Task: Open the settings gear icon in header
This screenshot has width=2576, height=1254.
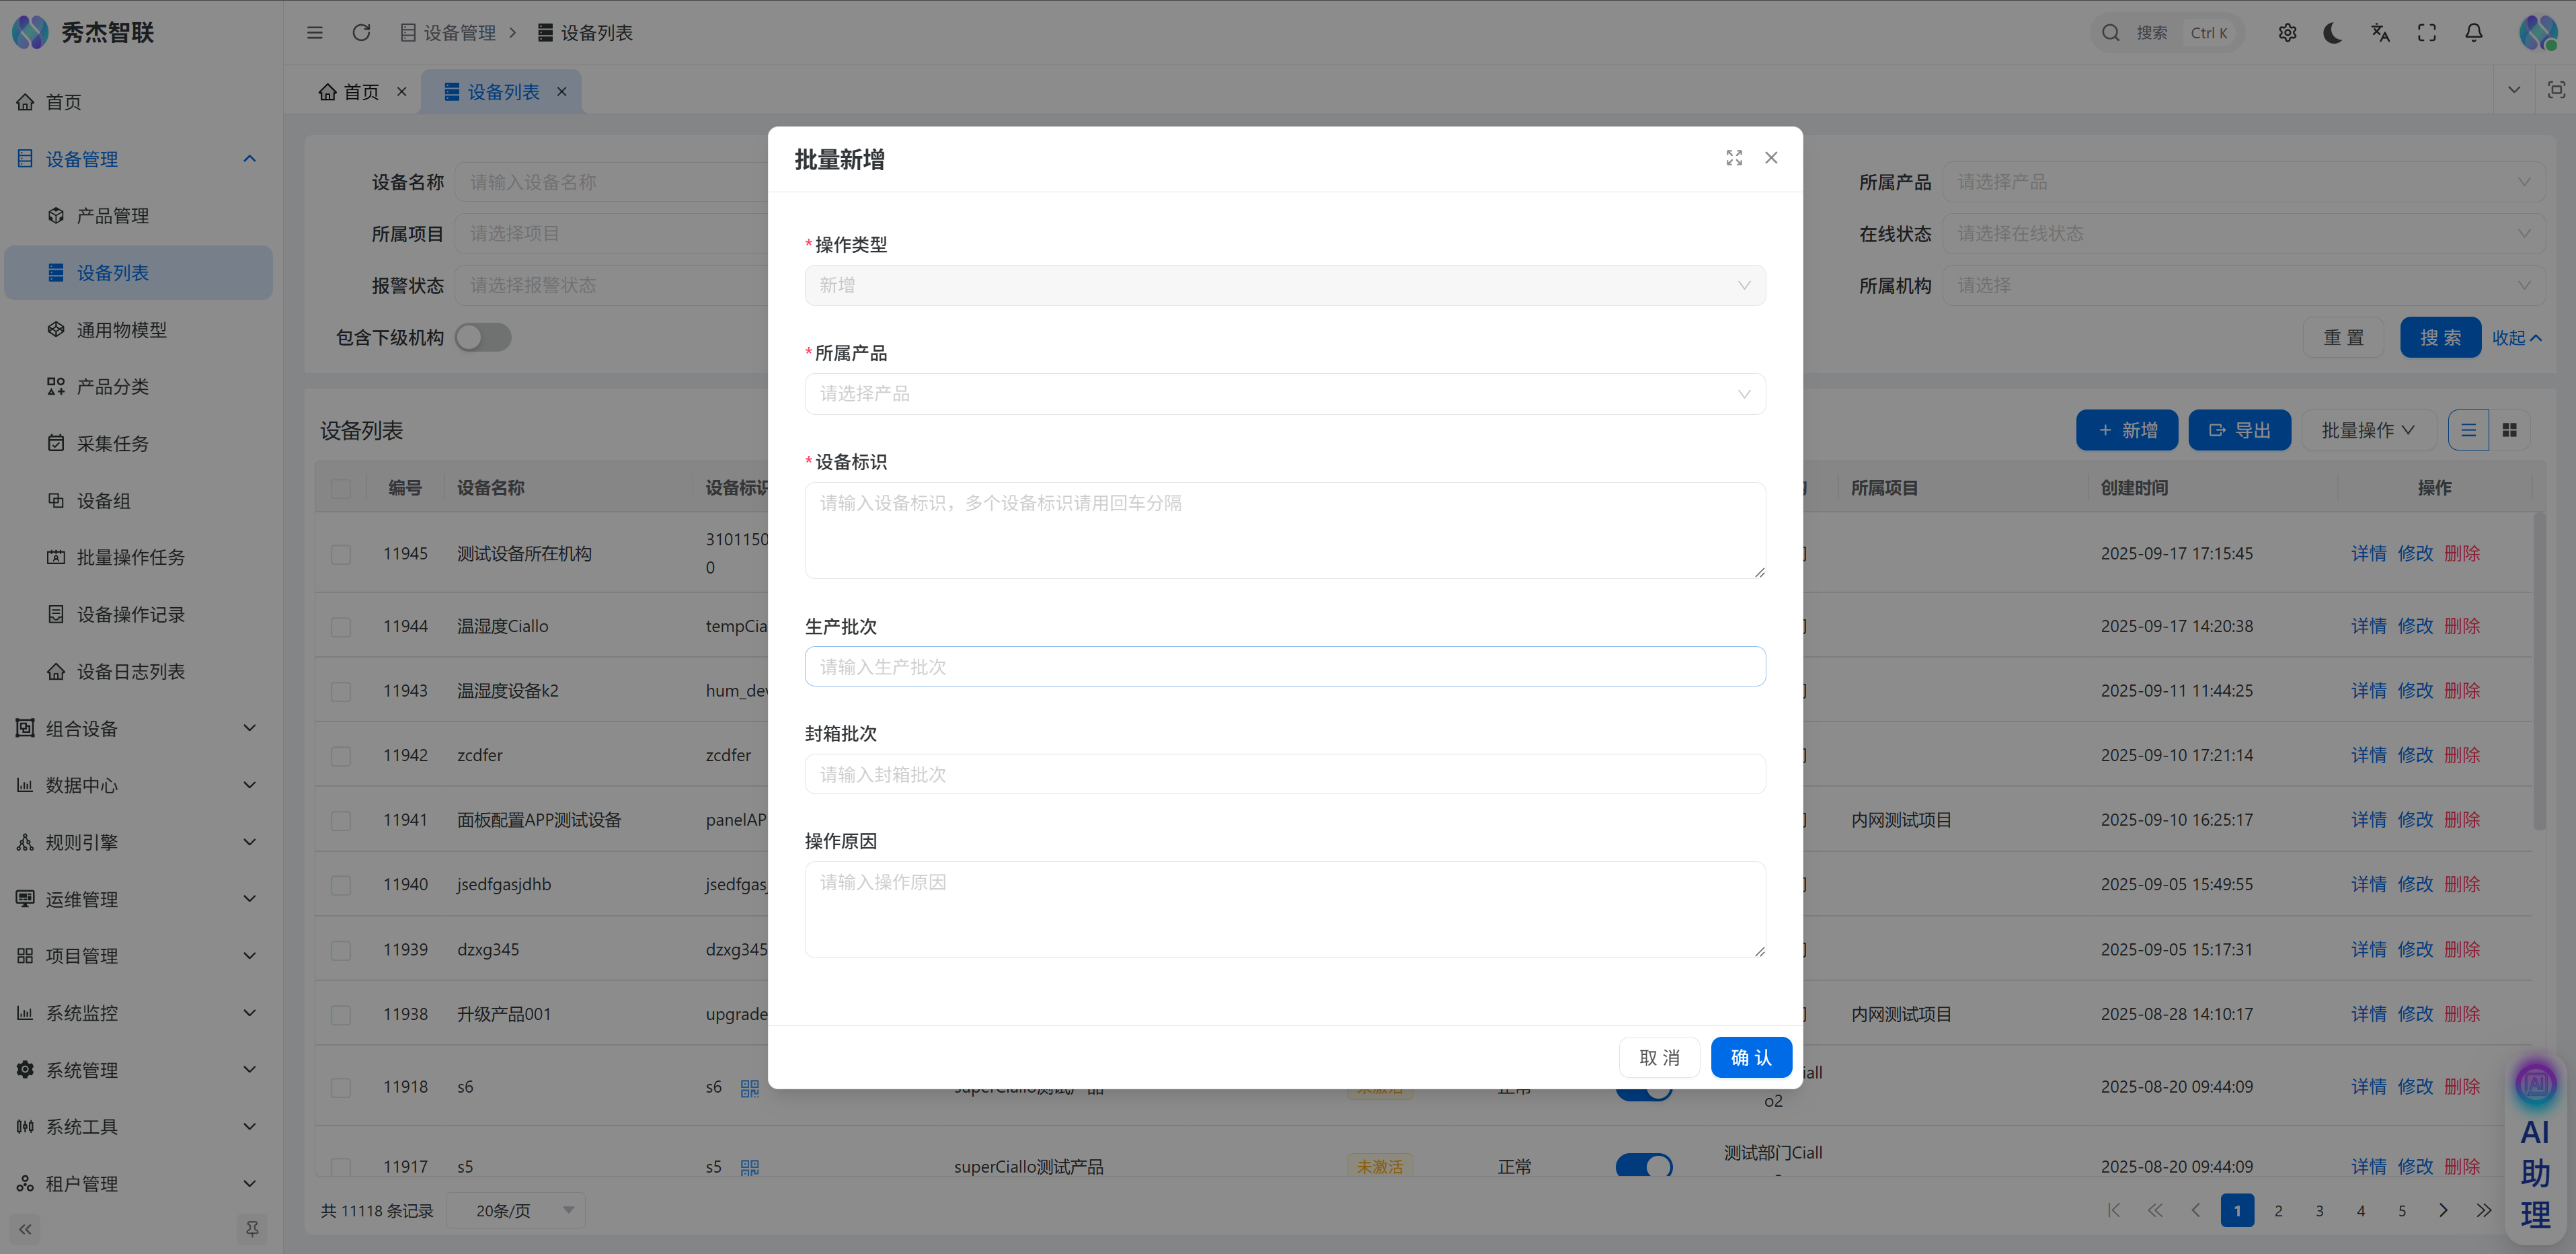Action: pos(2287,33)
